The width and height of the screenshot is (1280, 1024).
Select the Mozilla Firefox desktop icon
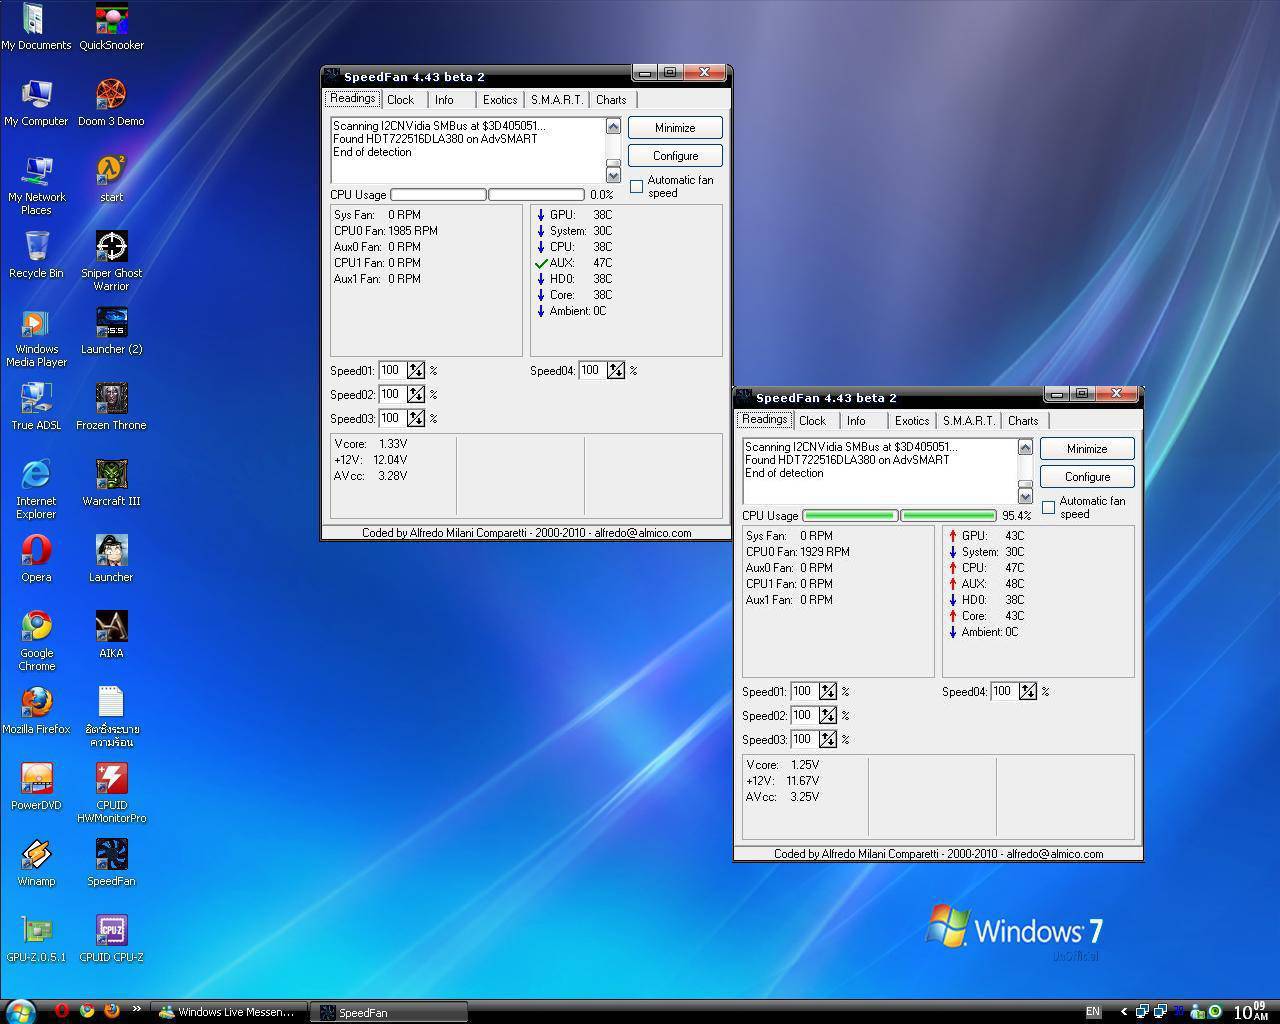pyautogui.click(x=36, y=711)
